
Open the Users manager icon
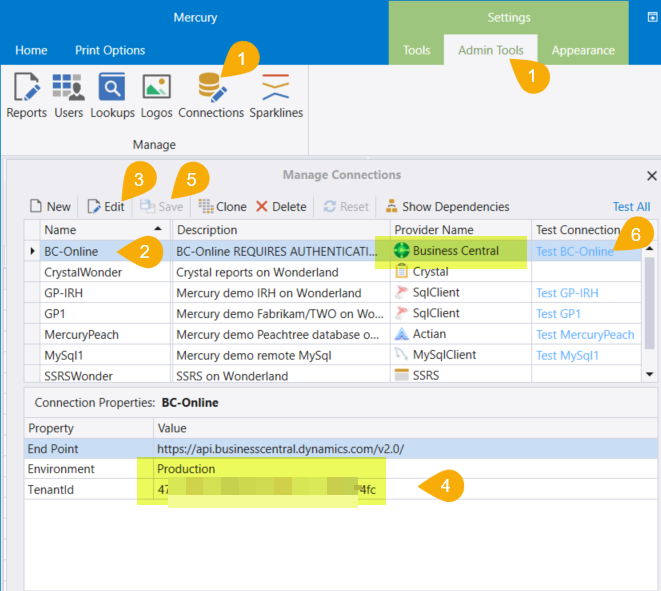click(x=69, y=95)
